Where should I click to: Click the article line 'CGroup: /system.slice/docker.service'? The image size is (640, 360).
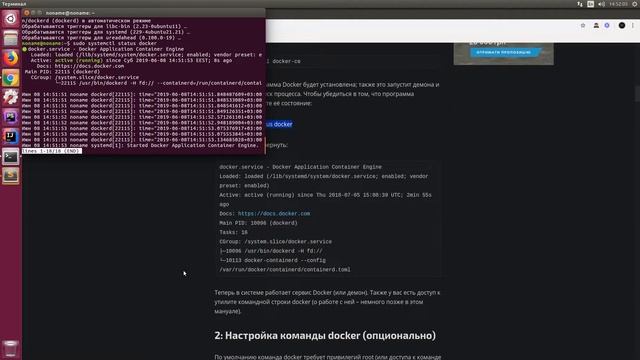coord(276,242)
